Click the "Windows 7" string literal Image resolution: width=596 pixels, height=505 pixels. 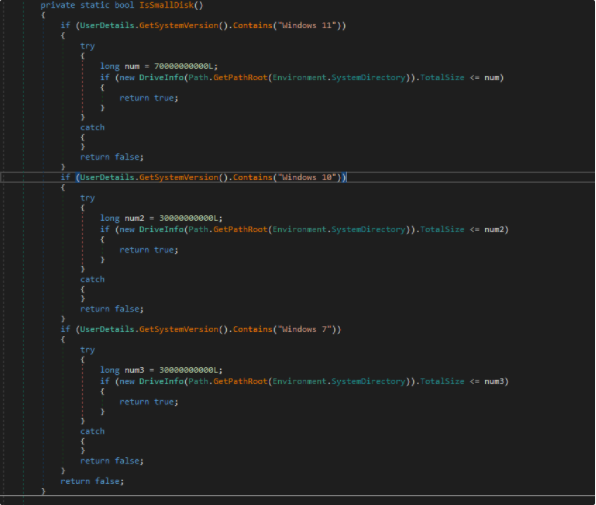(x=305, y=329)
